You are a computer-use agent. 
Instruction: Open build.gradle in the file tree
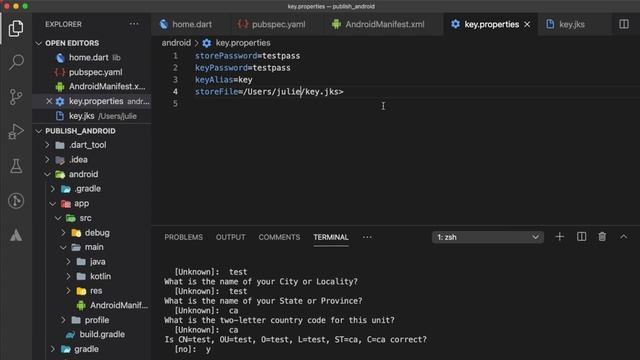(102, 334)
